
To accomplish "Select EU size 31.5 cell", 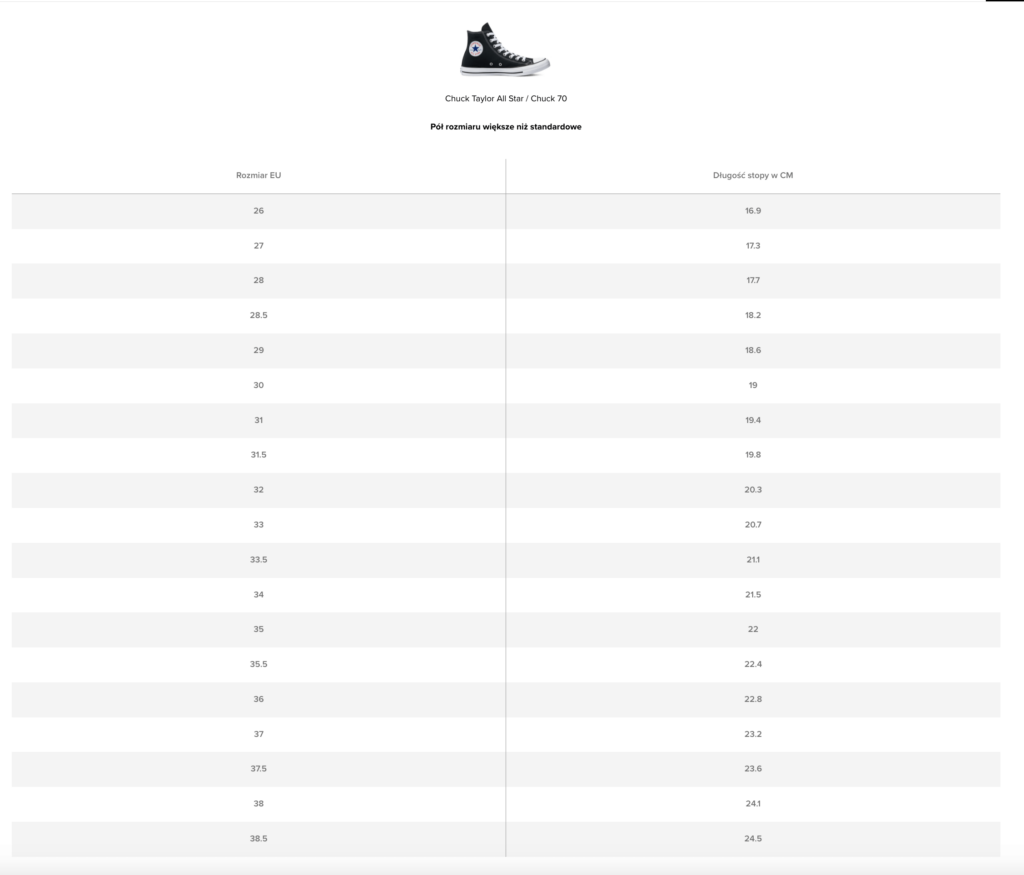I will (258, 455).
